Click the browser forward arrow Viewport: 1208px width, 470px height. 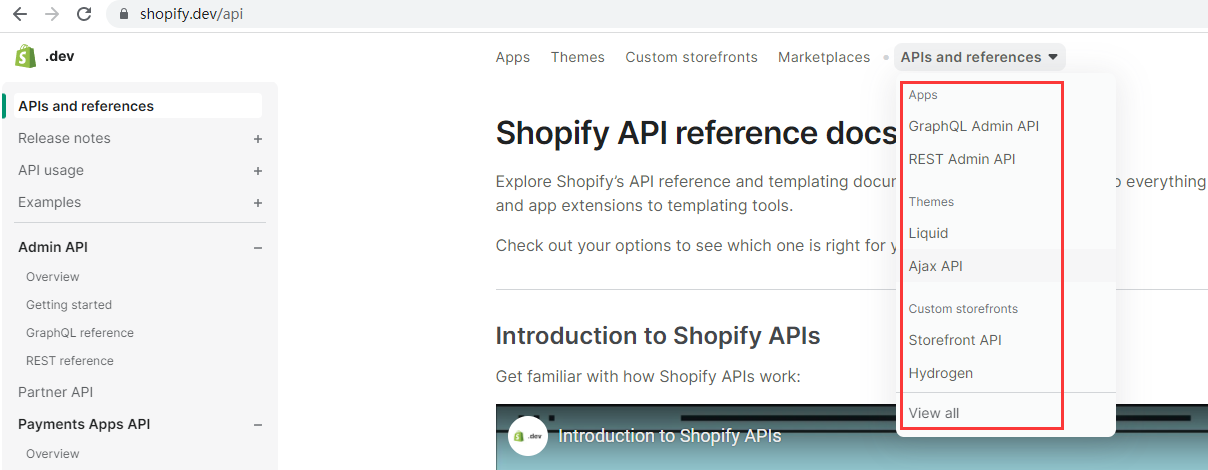point(52,14)
